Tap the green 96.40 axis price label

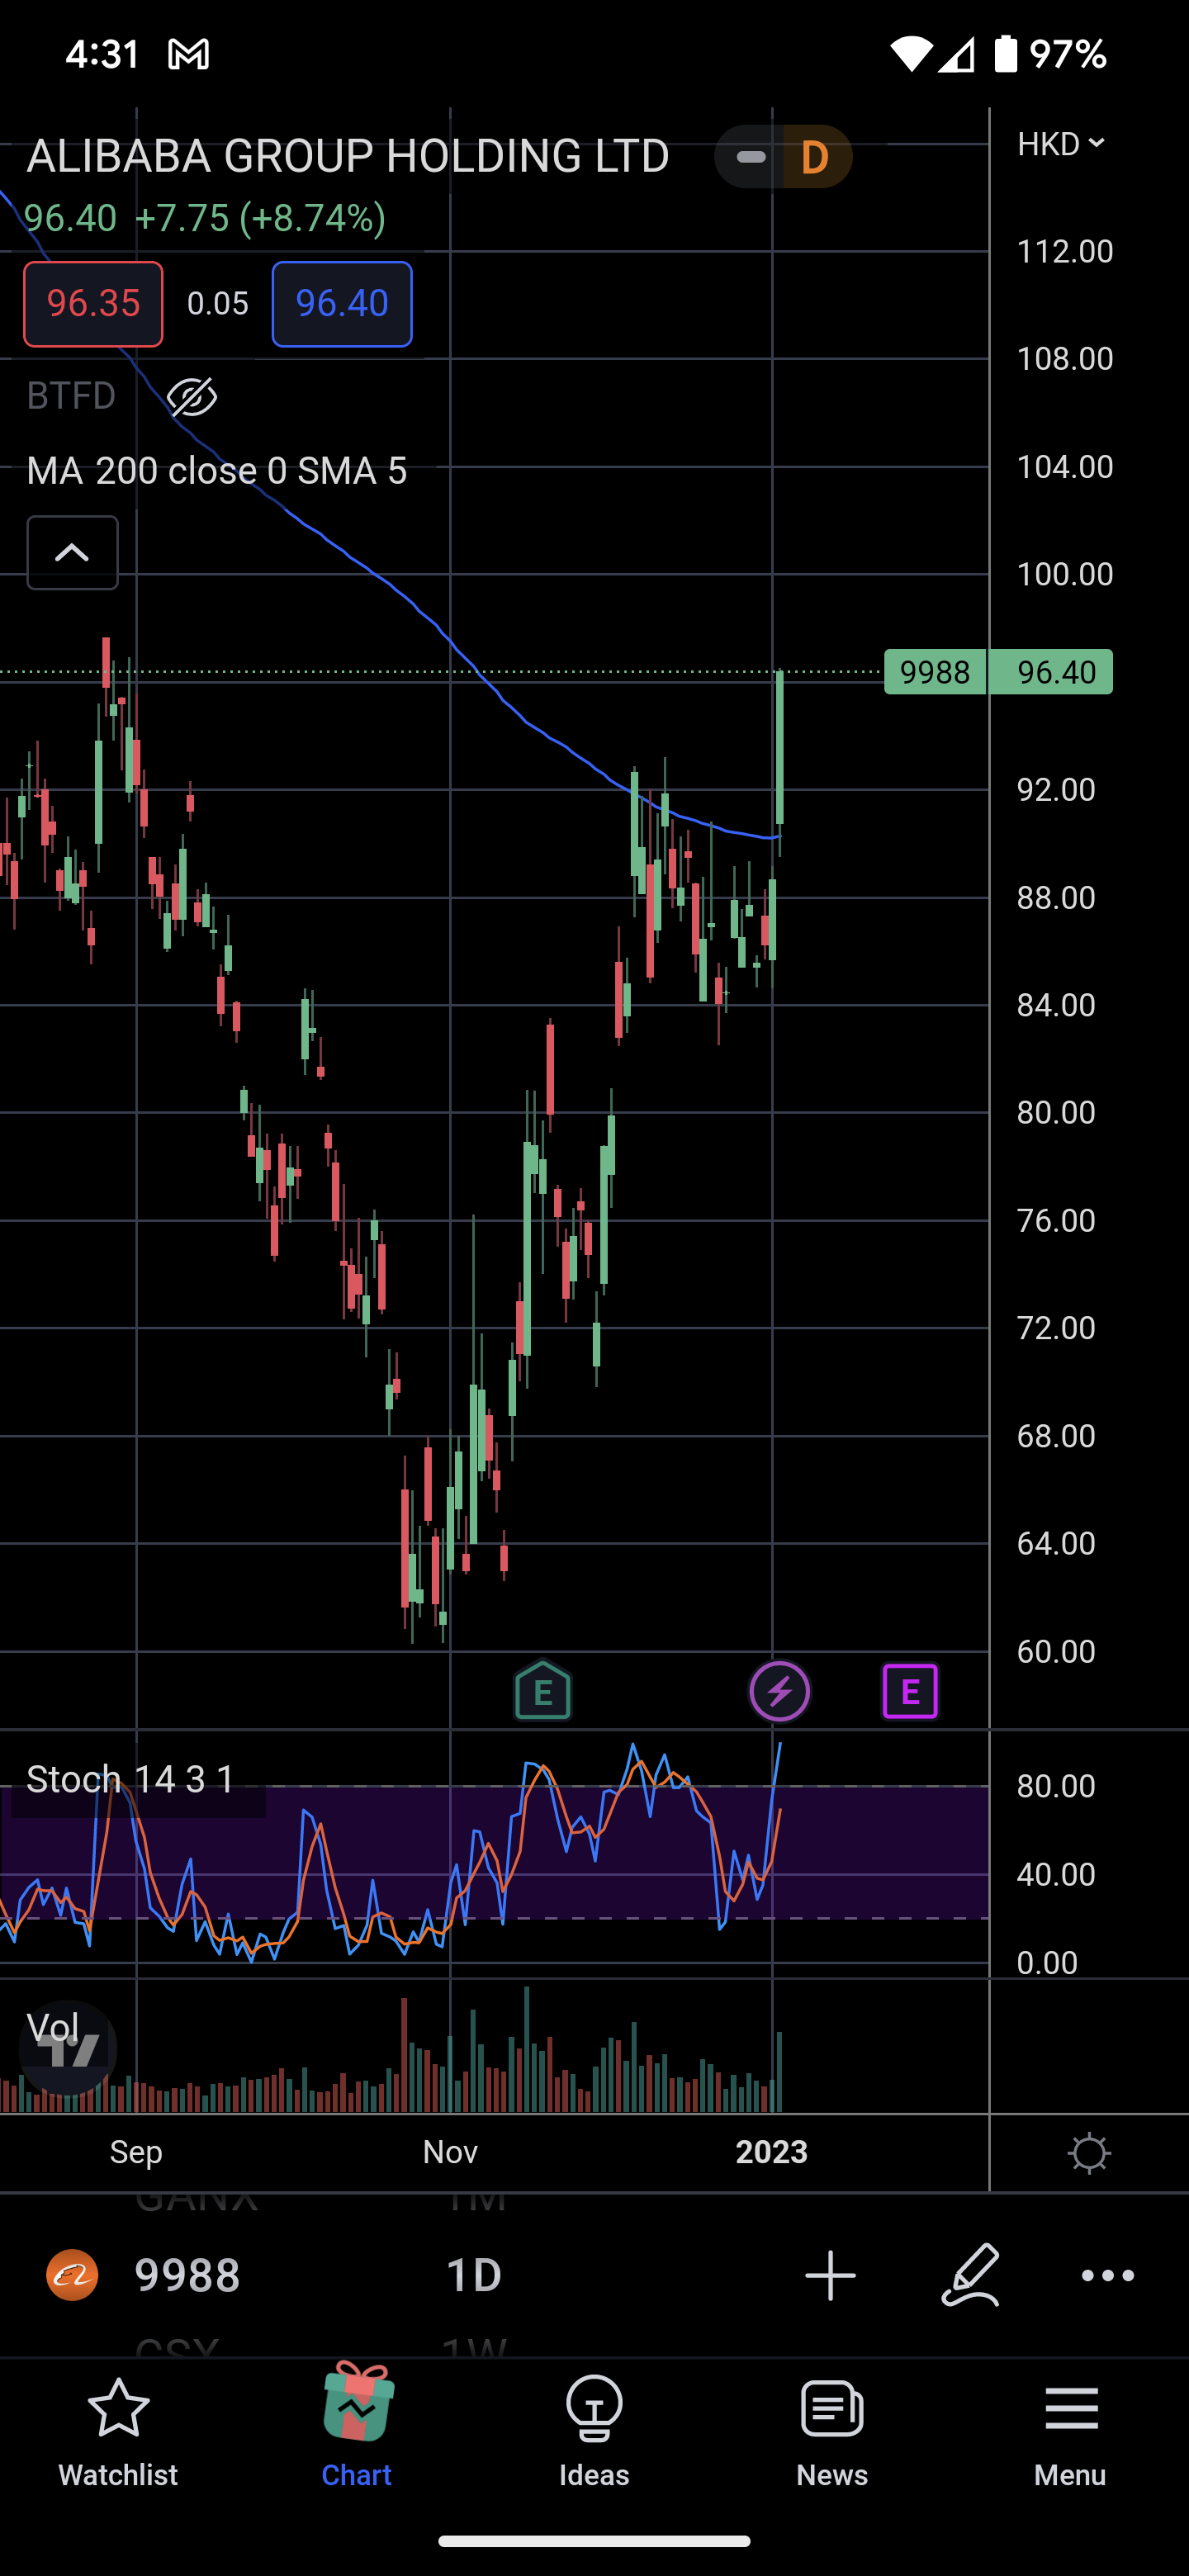click(x=1050, y=672)
